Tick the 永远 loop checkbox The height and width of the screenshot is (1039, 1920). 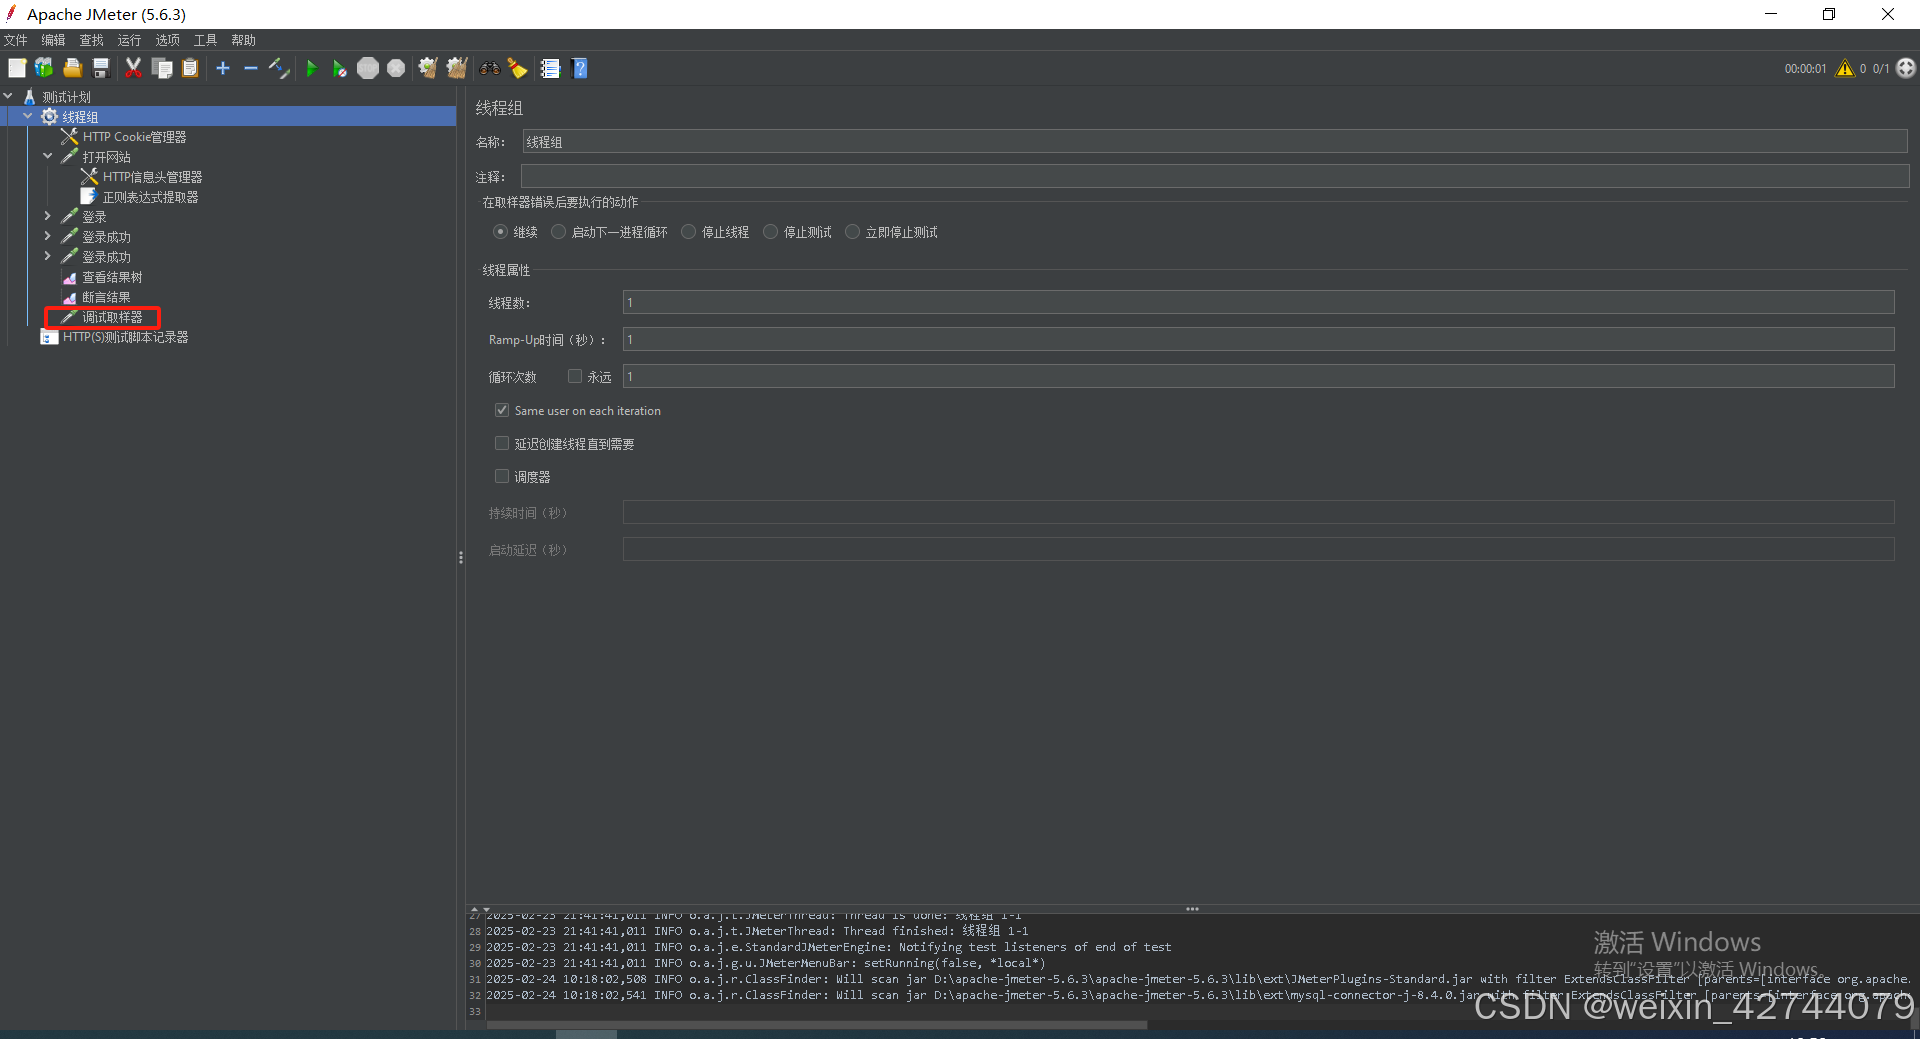[x=575, y=376]
